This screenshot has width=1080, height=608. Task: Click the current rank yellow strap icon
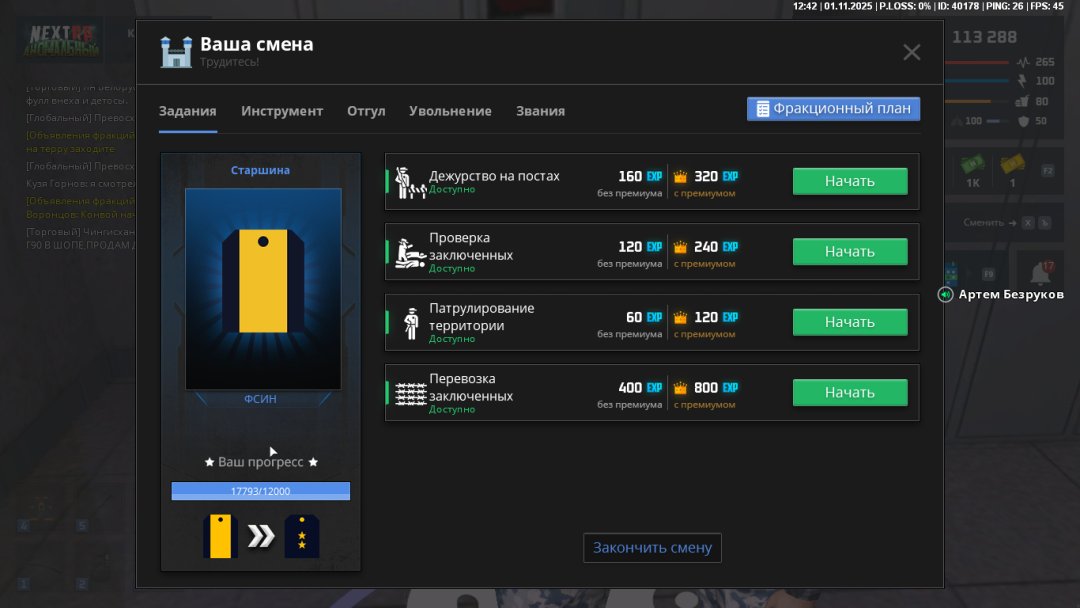(220, 536)
